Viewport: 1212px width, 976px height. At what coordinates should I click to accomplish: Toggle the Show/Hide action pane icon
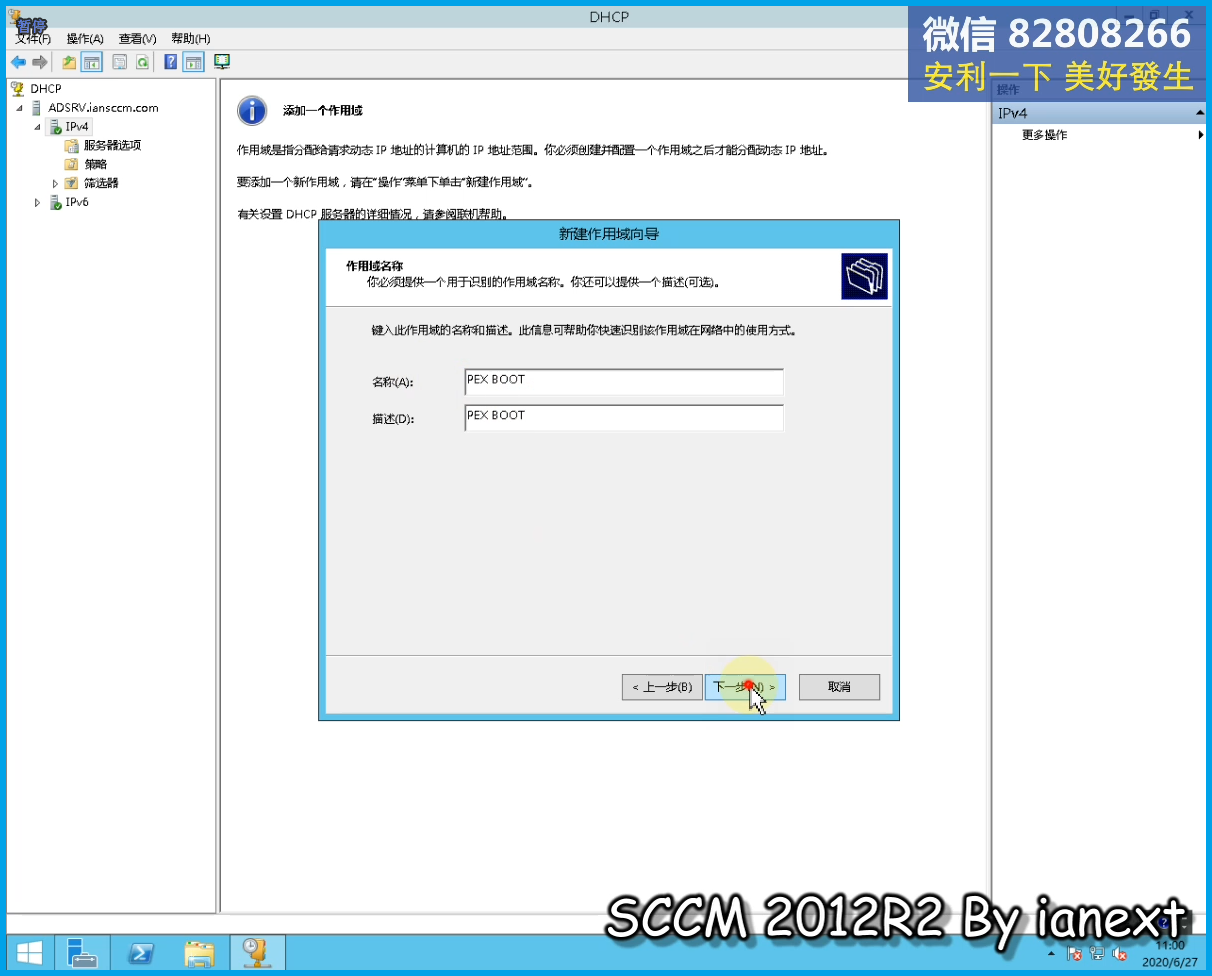click(x=194, y=62)
